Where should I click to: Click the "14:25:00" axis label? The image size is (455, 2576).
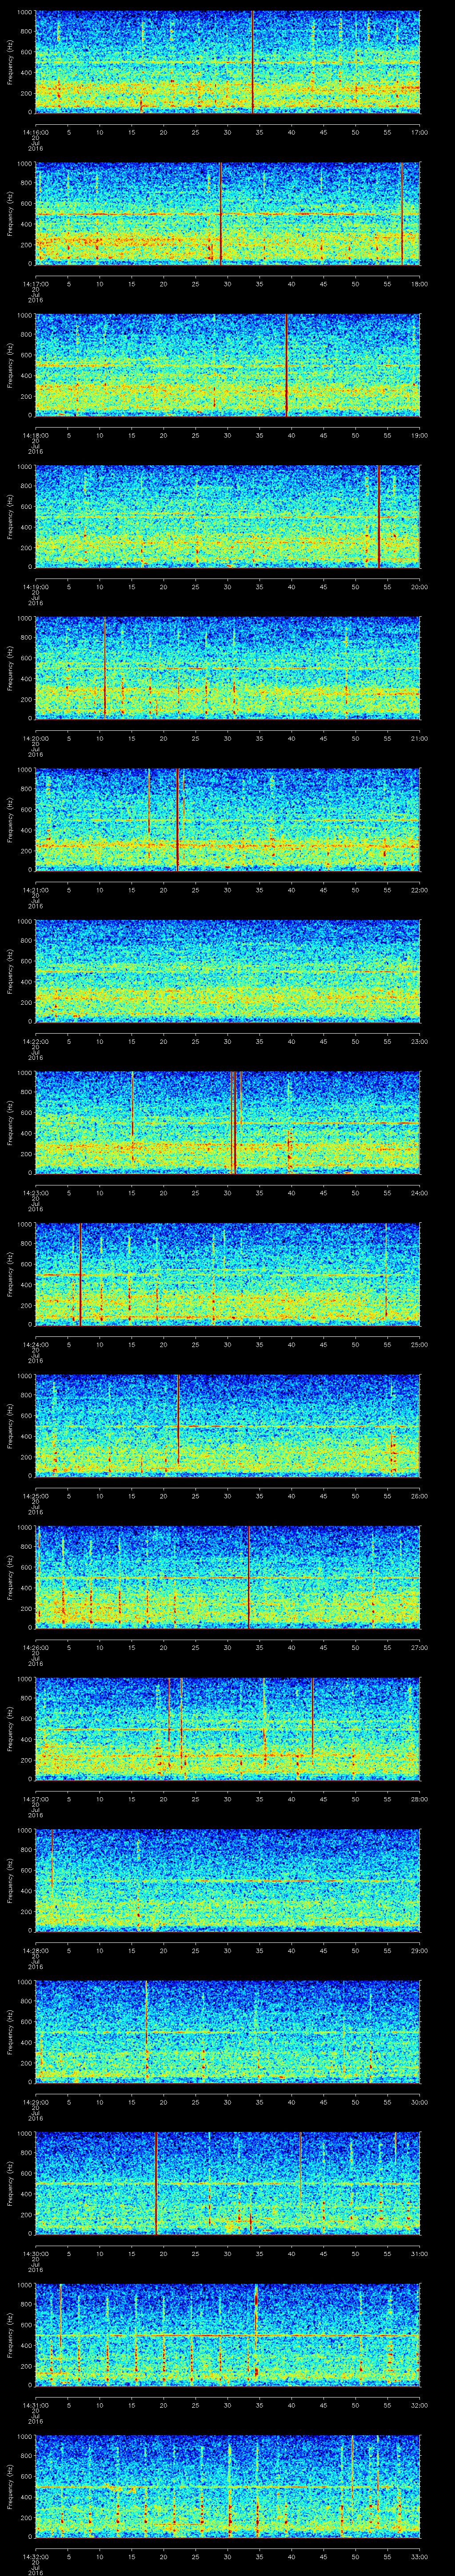[x=35, y=1496]
